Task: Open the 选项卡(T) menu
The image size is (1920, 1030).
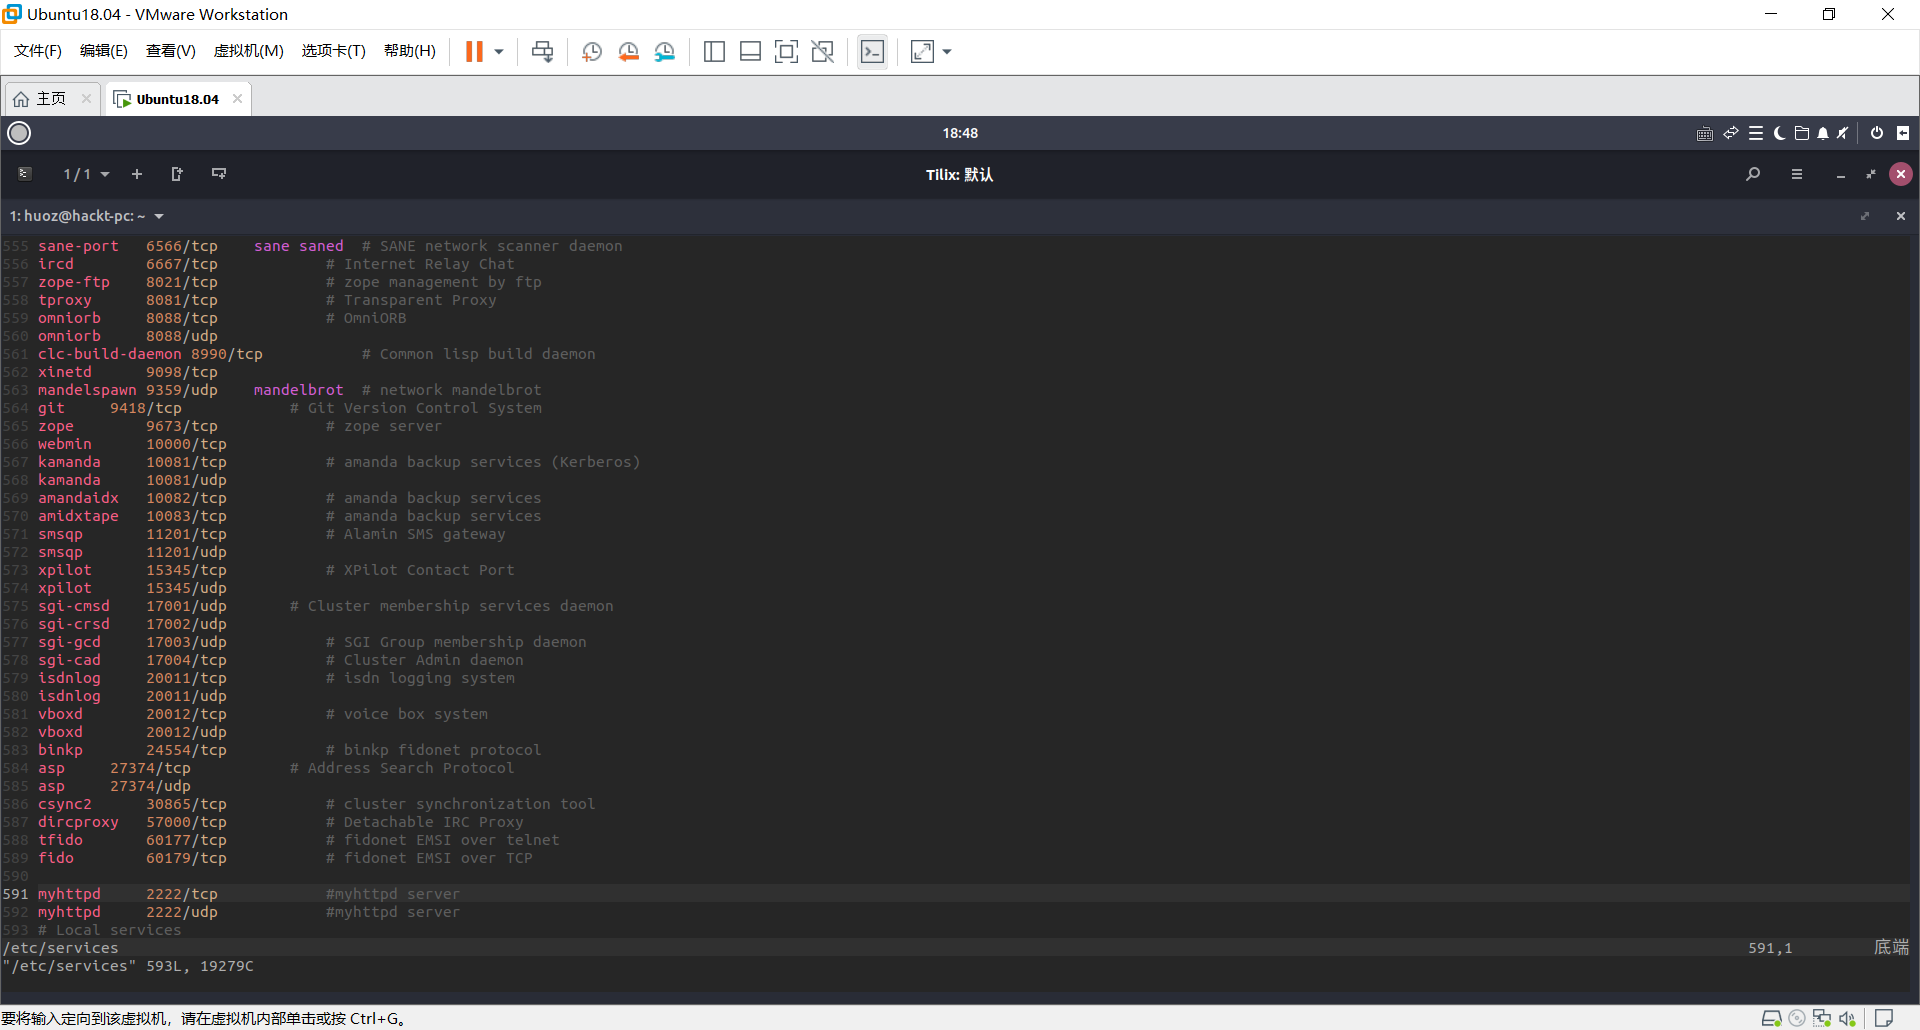Action: (334, 51)
